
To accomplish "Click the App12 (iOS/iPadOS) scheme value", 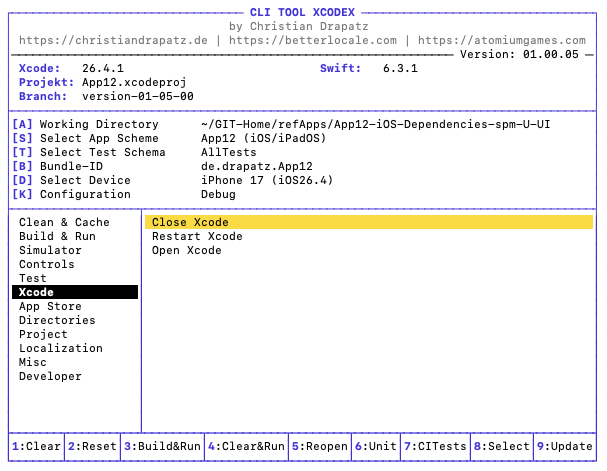I will tap(264, 138).
